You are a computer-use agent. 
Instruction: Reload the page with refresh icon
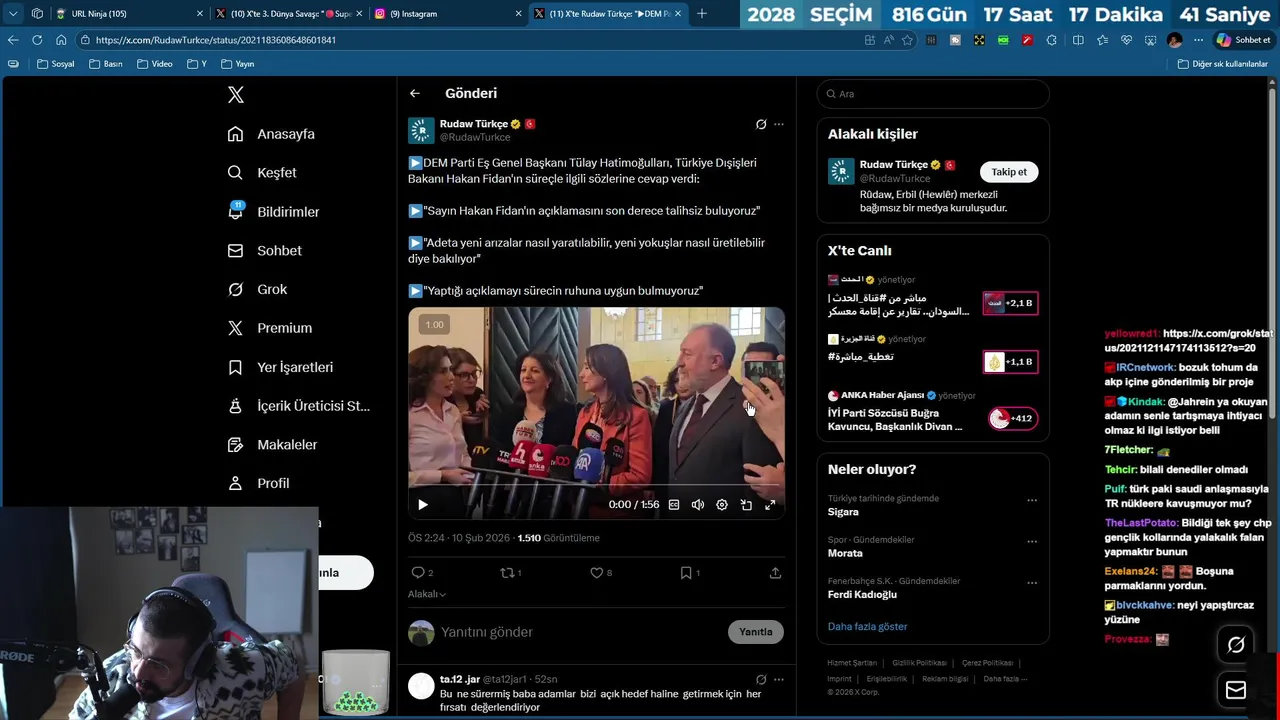(x=37, y=40)
